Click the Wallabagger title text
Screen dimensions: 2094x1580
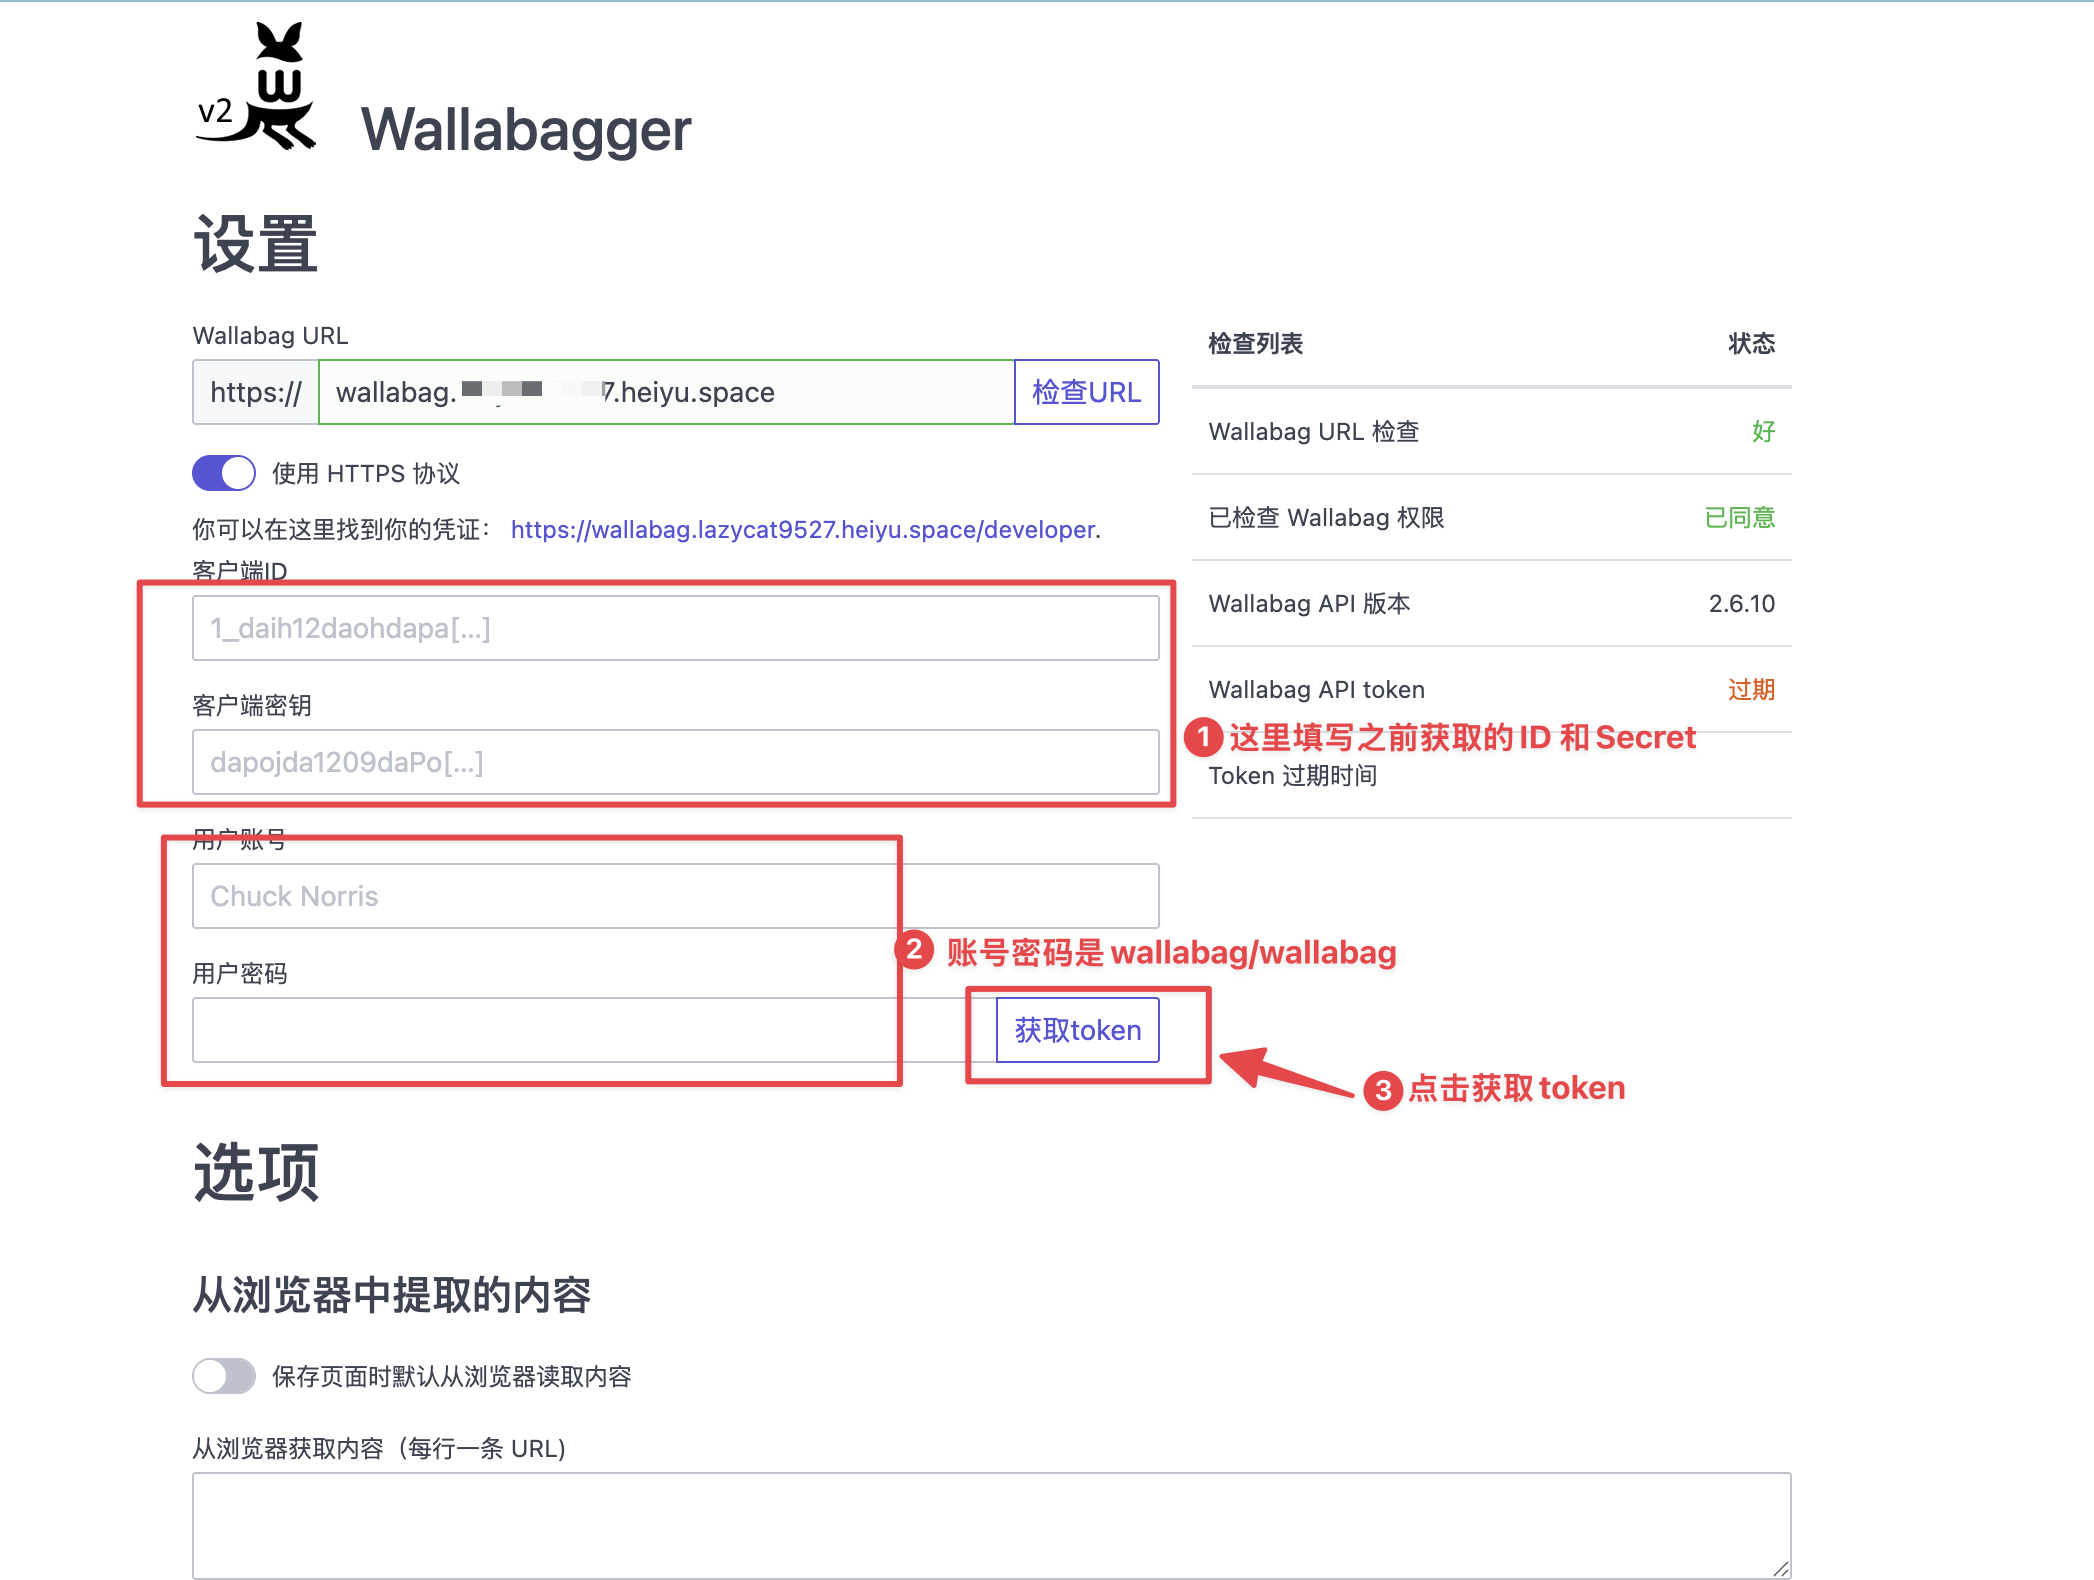526,130
